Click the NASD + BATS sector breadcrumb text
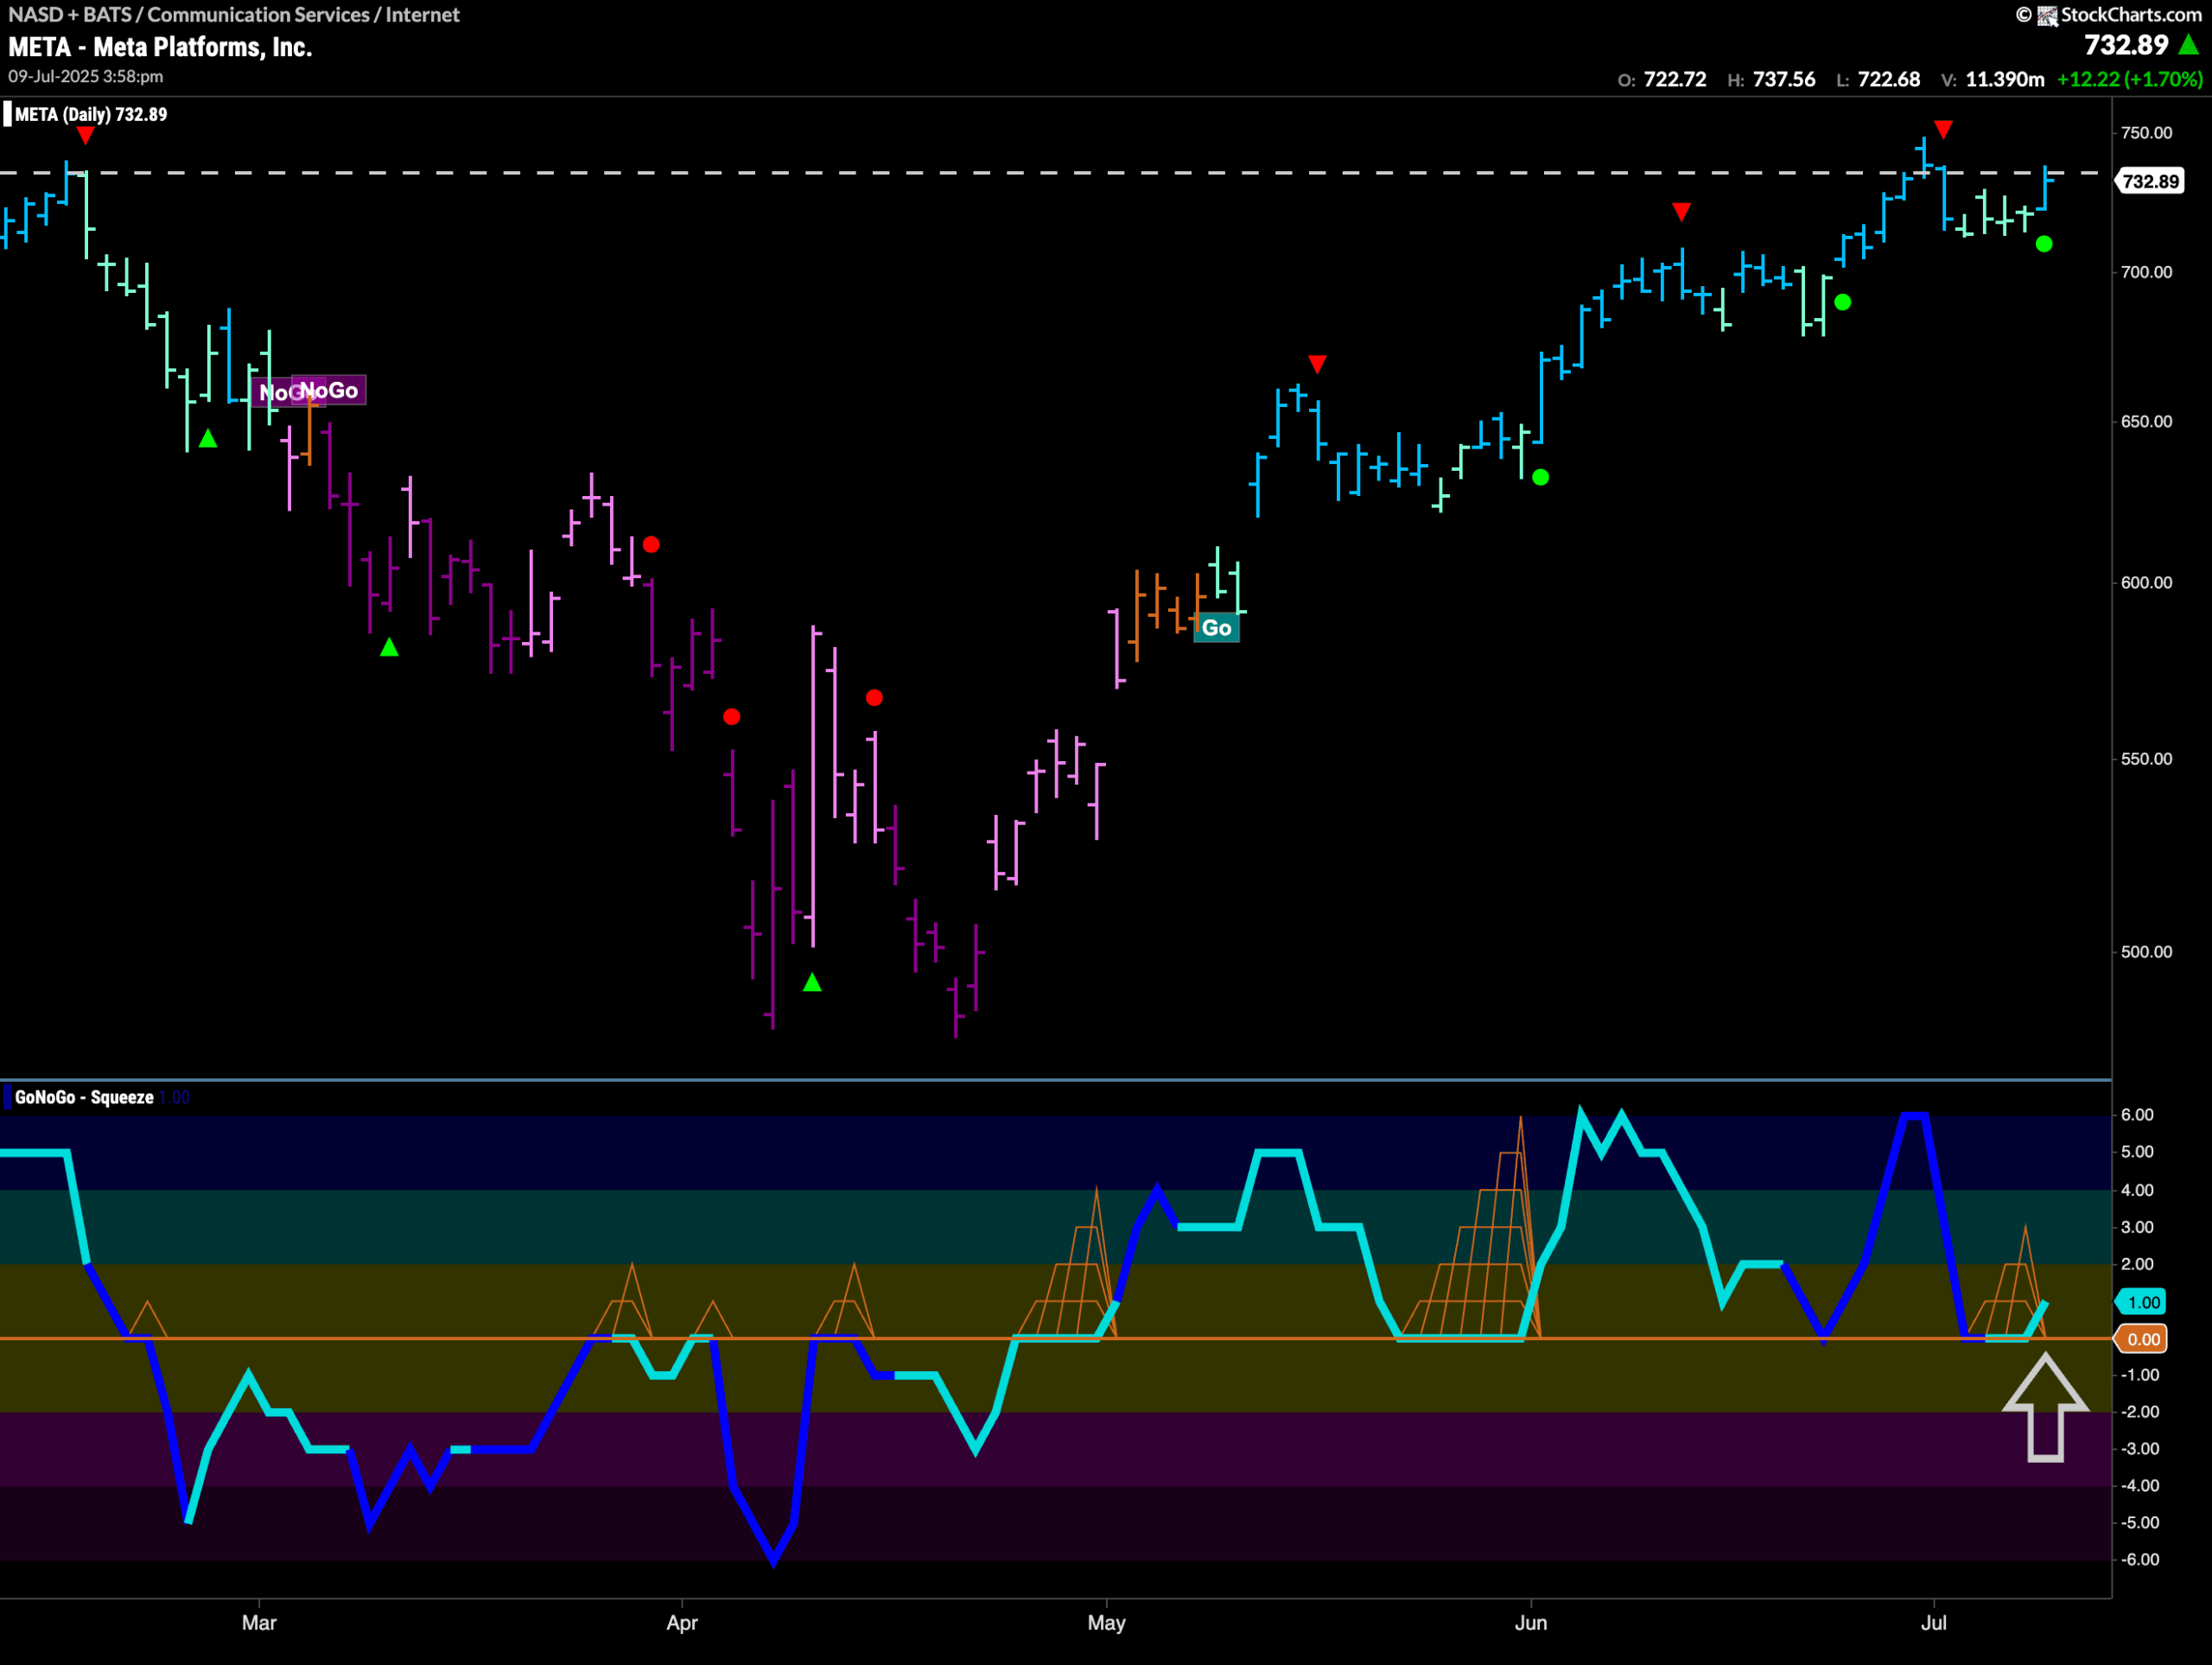 [x=234, y=14]
